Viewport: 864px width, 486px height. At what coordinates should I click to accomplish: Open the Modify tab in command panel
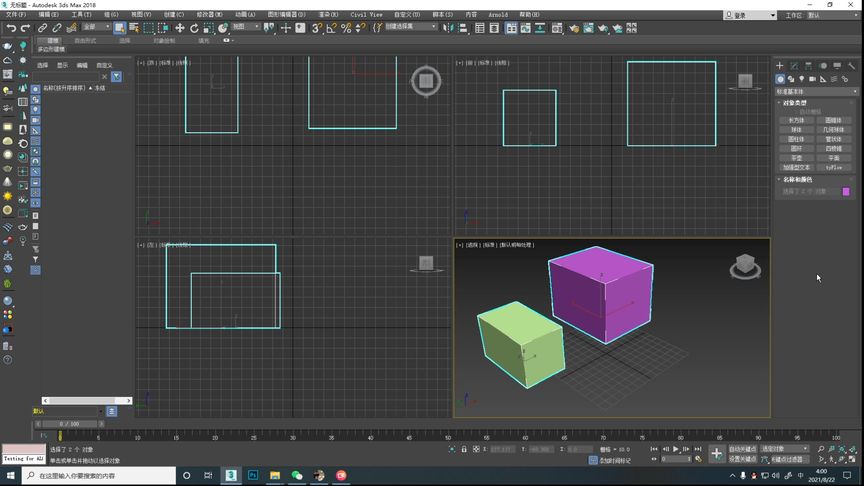click(x=794, y=66)
